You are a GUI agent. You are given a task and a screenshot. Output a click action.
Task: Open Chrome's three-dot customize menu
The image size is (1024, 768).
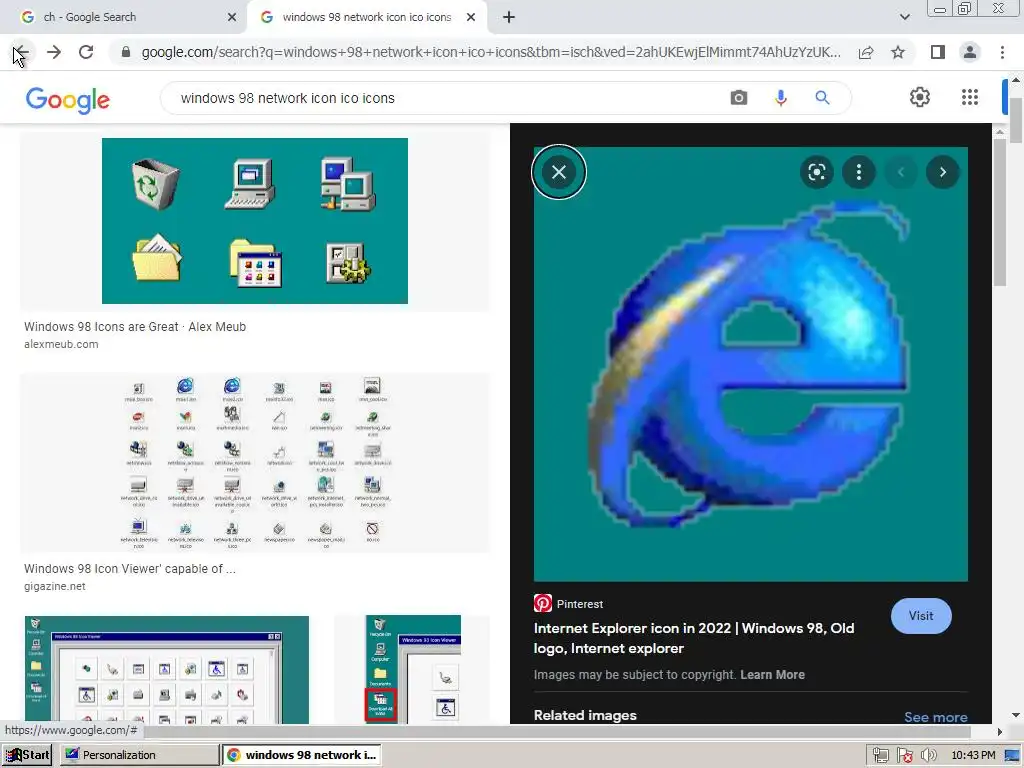coord(1002,52)
